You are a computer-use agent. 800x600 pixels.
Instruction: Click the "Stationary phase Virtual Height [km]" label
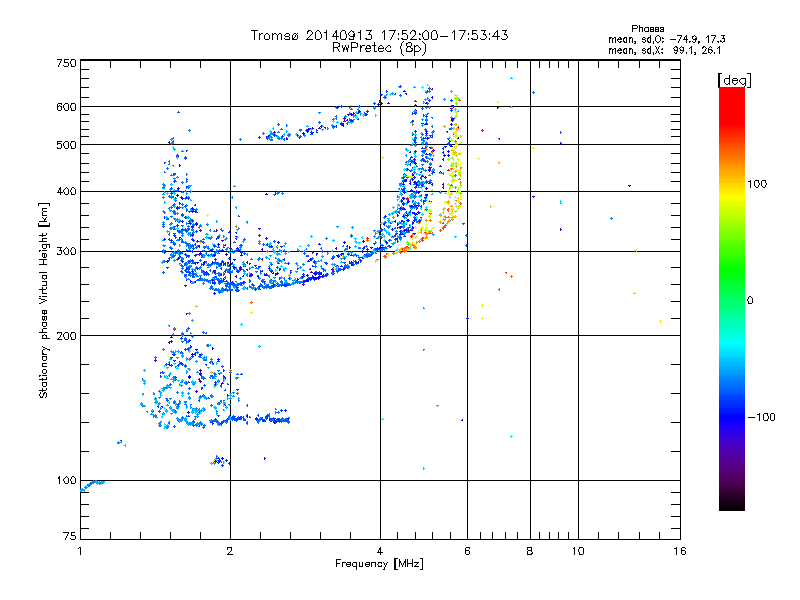44,300
